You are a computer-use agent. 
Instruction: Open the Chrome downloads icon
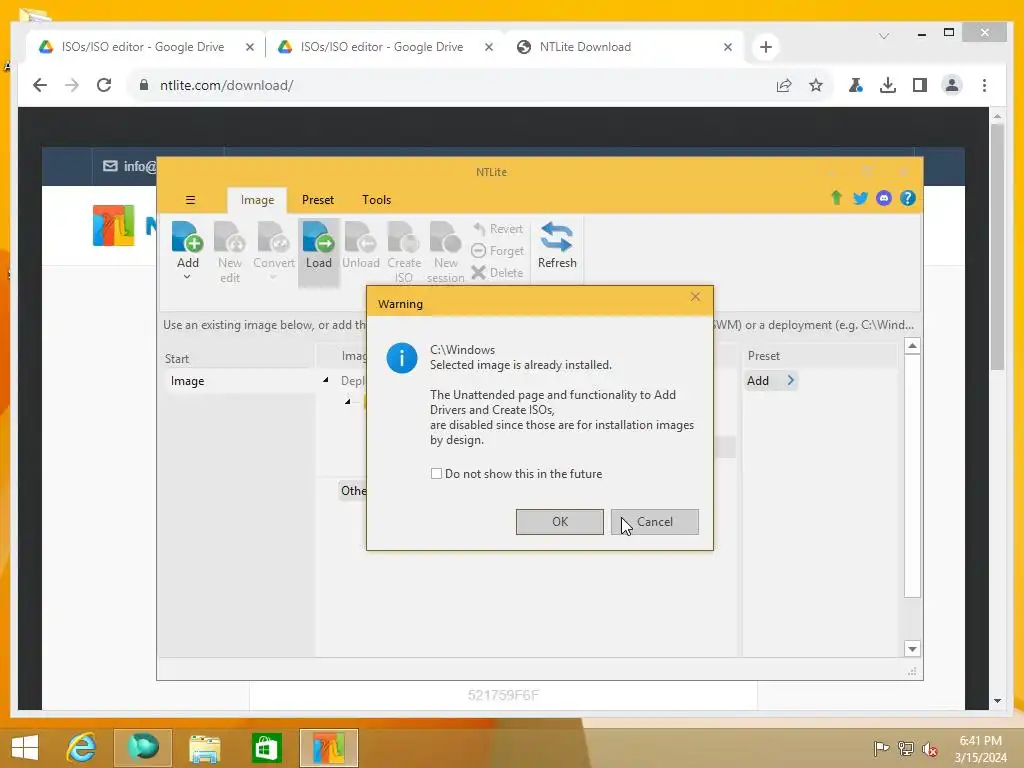click(x=888, y=85)
